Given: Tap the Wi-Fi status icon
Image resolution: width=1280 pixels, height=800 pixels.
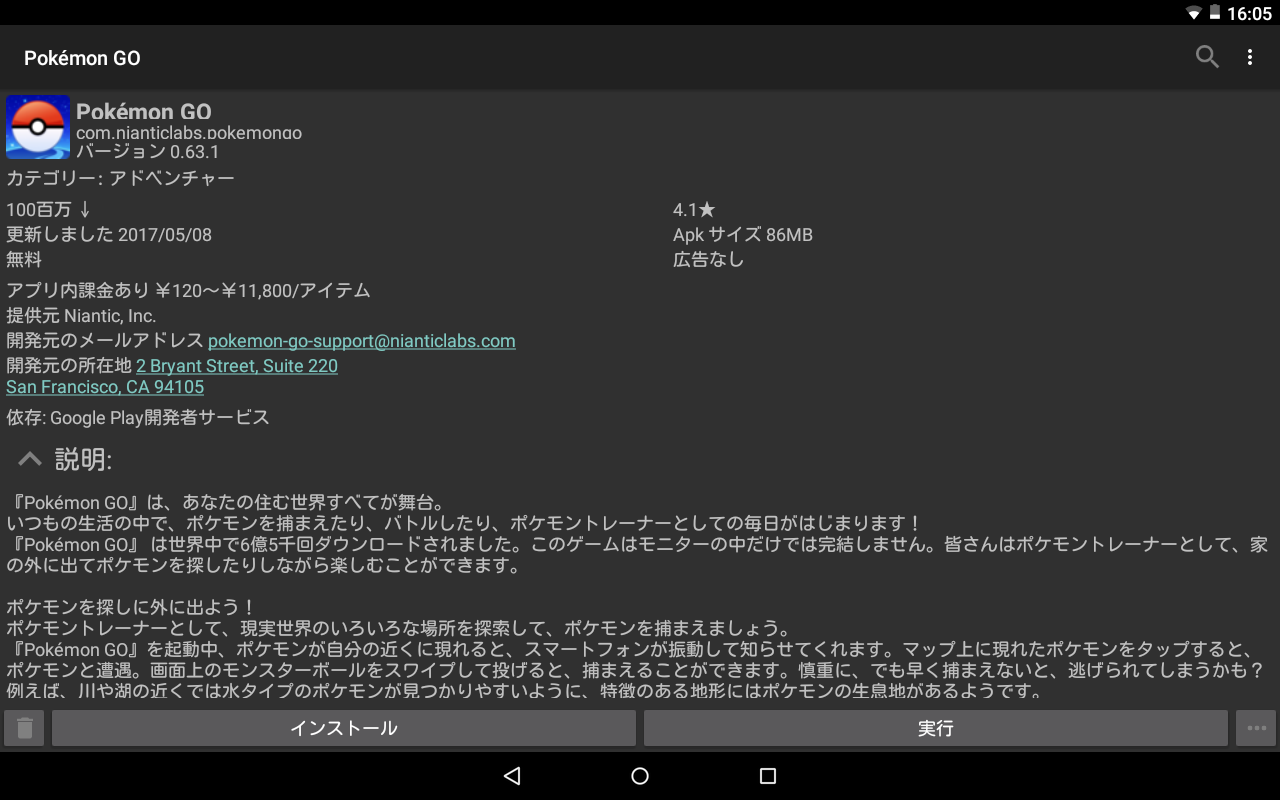Looking at the screenshot, I should click(1194, 13).
